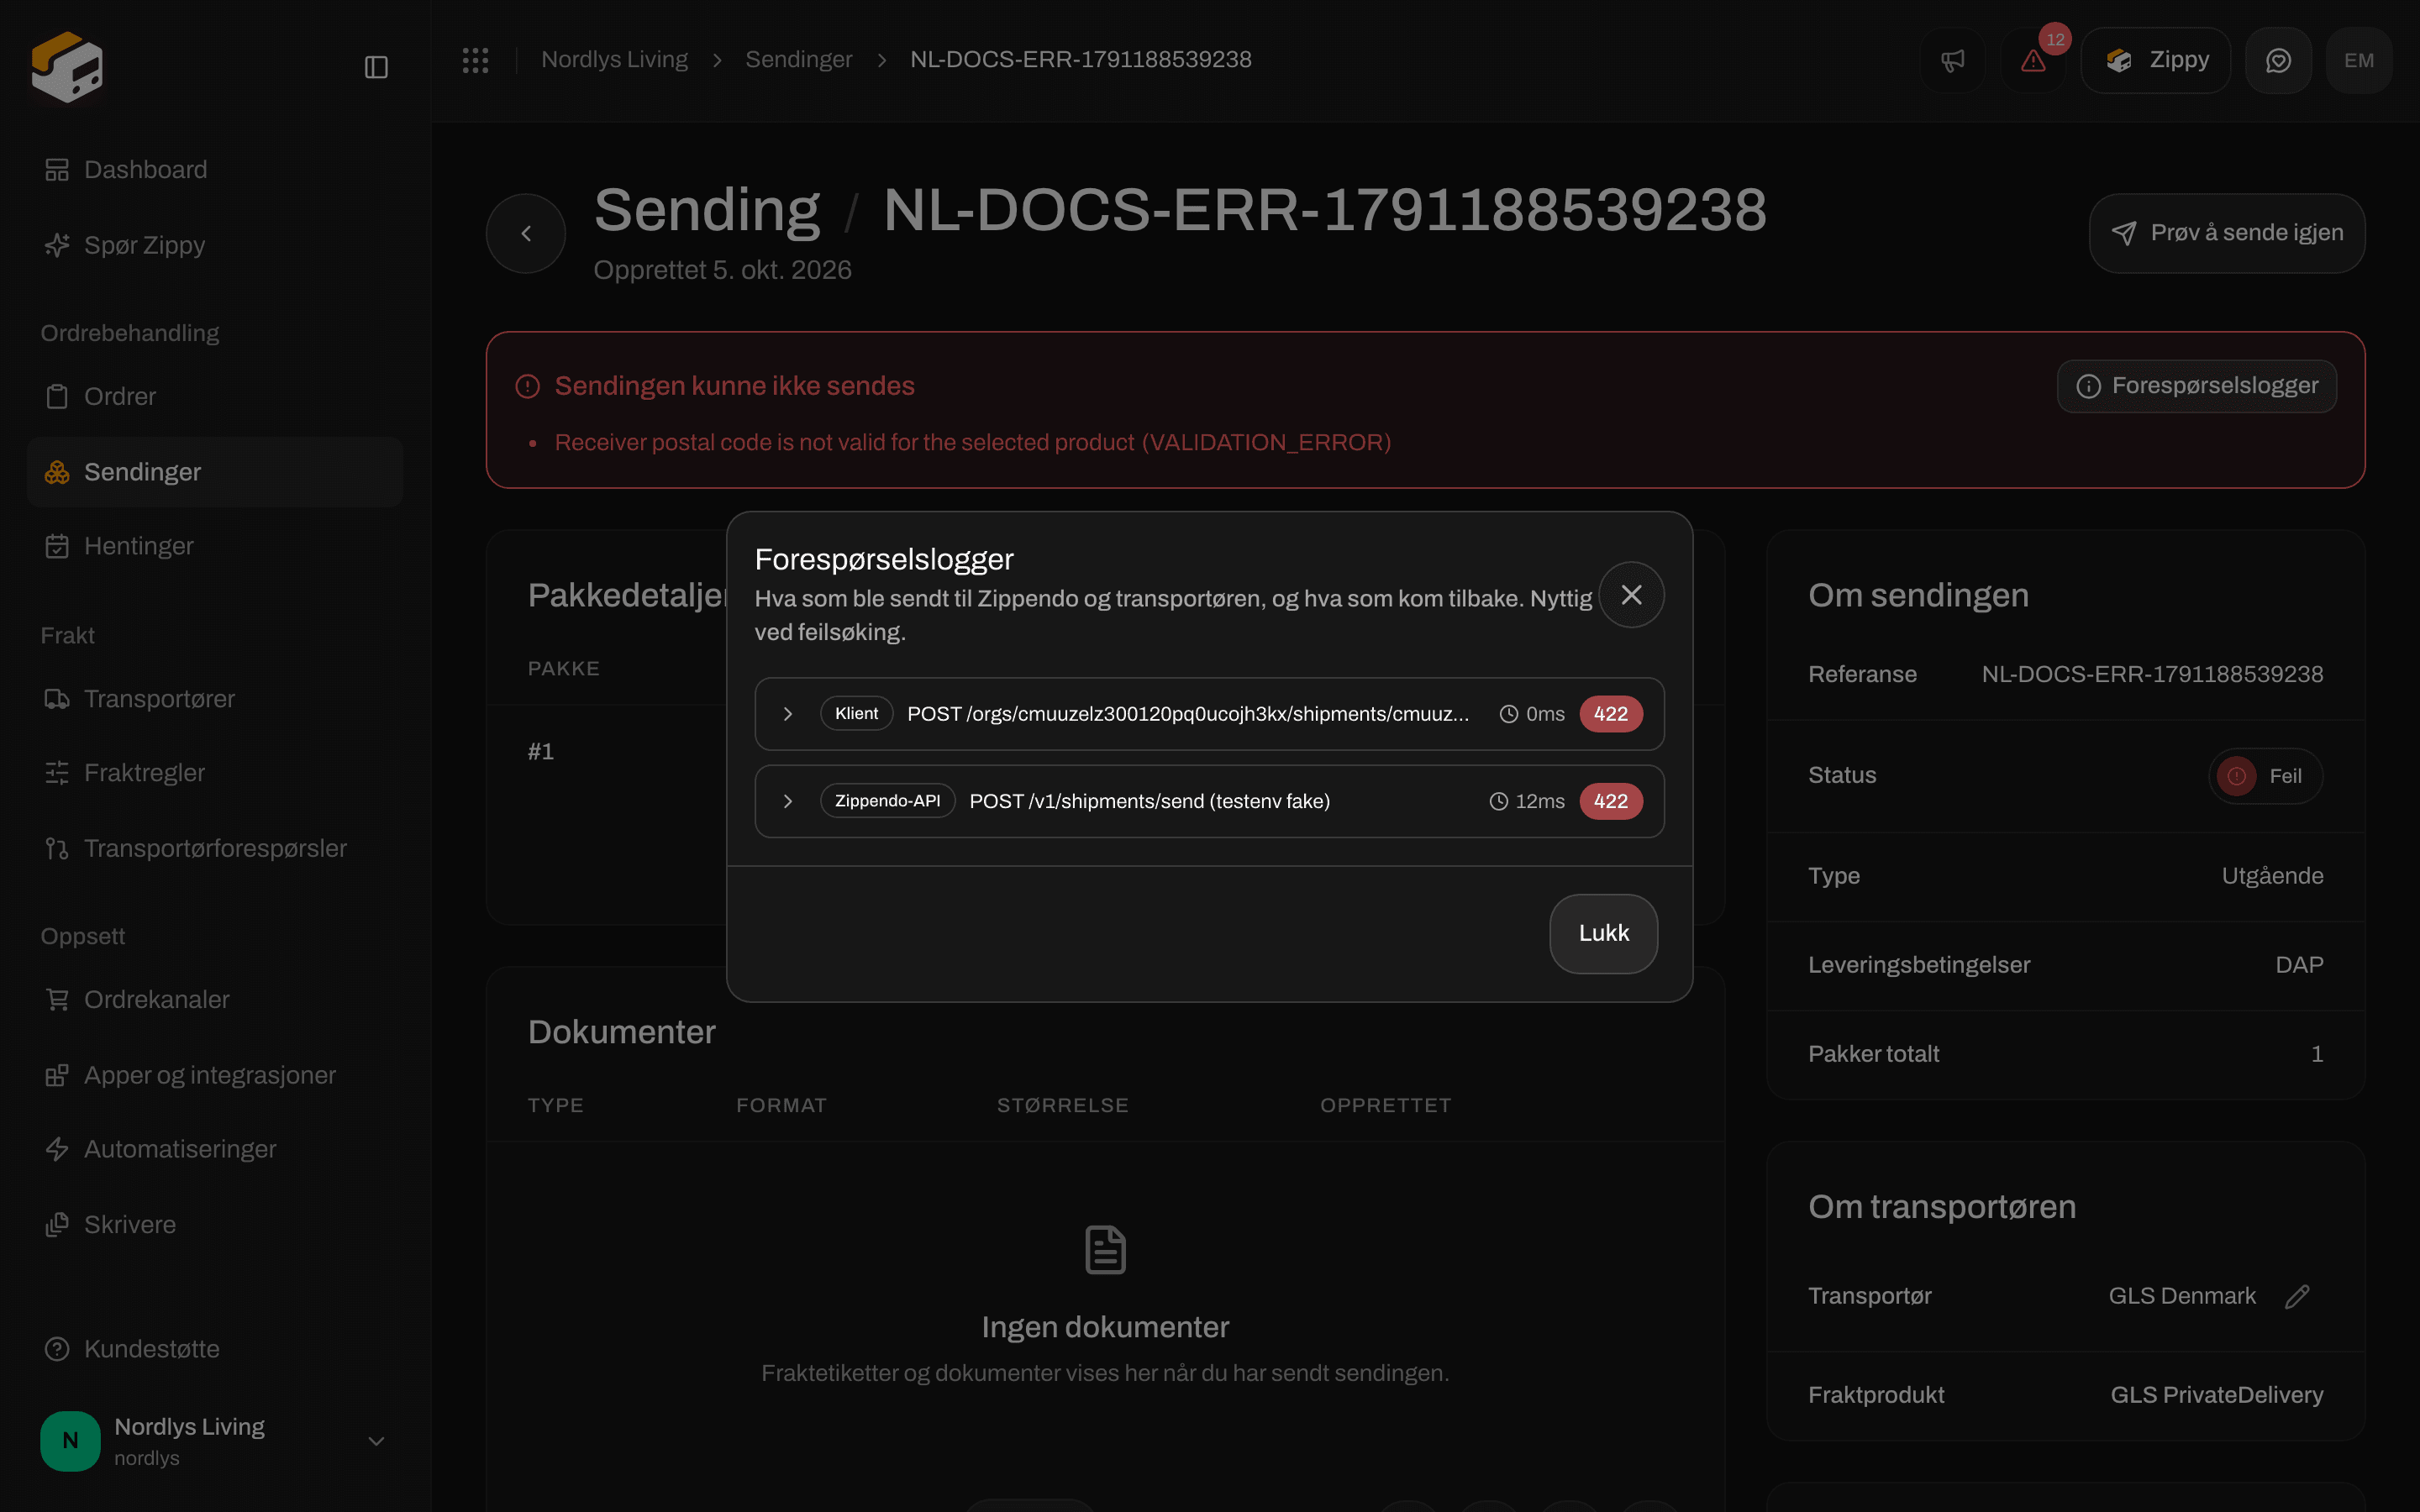Close the Forespørselslogger dialog with X
2420x1512 pixels.
point(1631,595)
